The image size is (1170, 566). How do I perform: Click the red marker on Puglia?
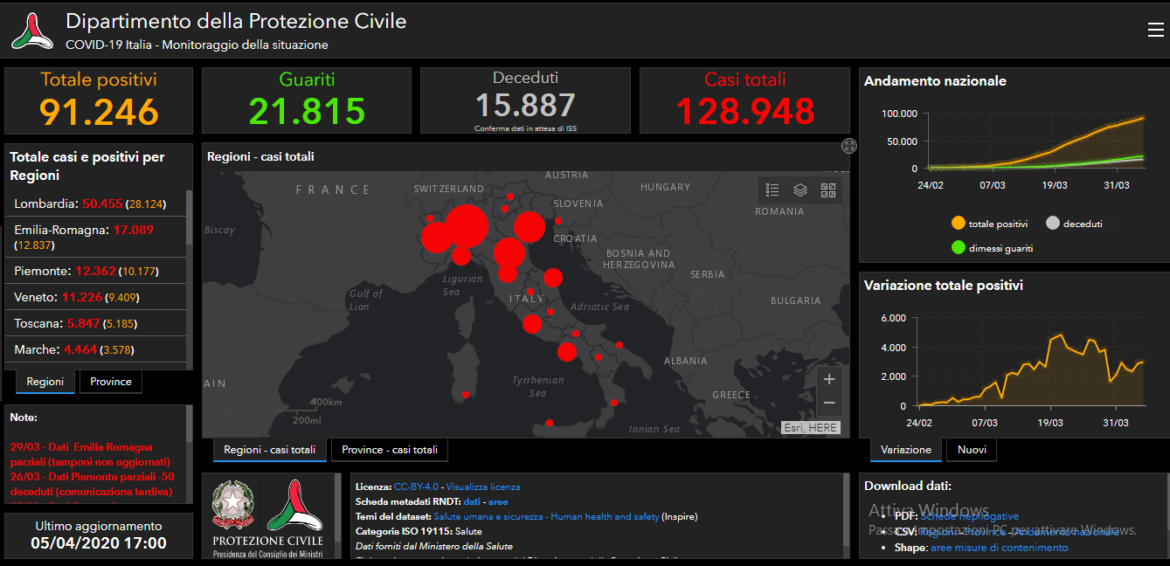[x=619, y=345]
